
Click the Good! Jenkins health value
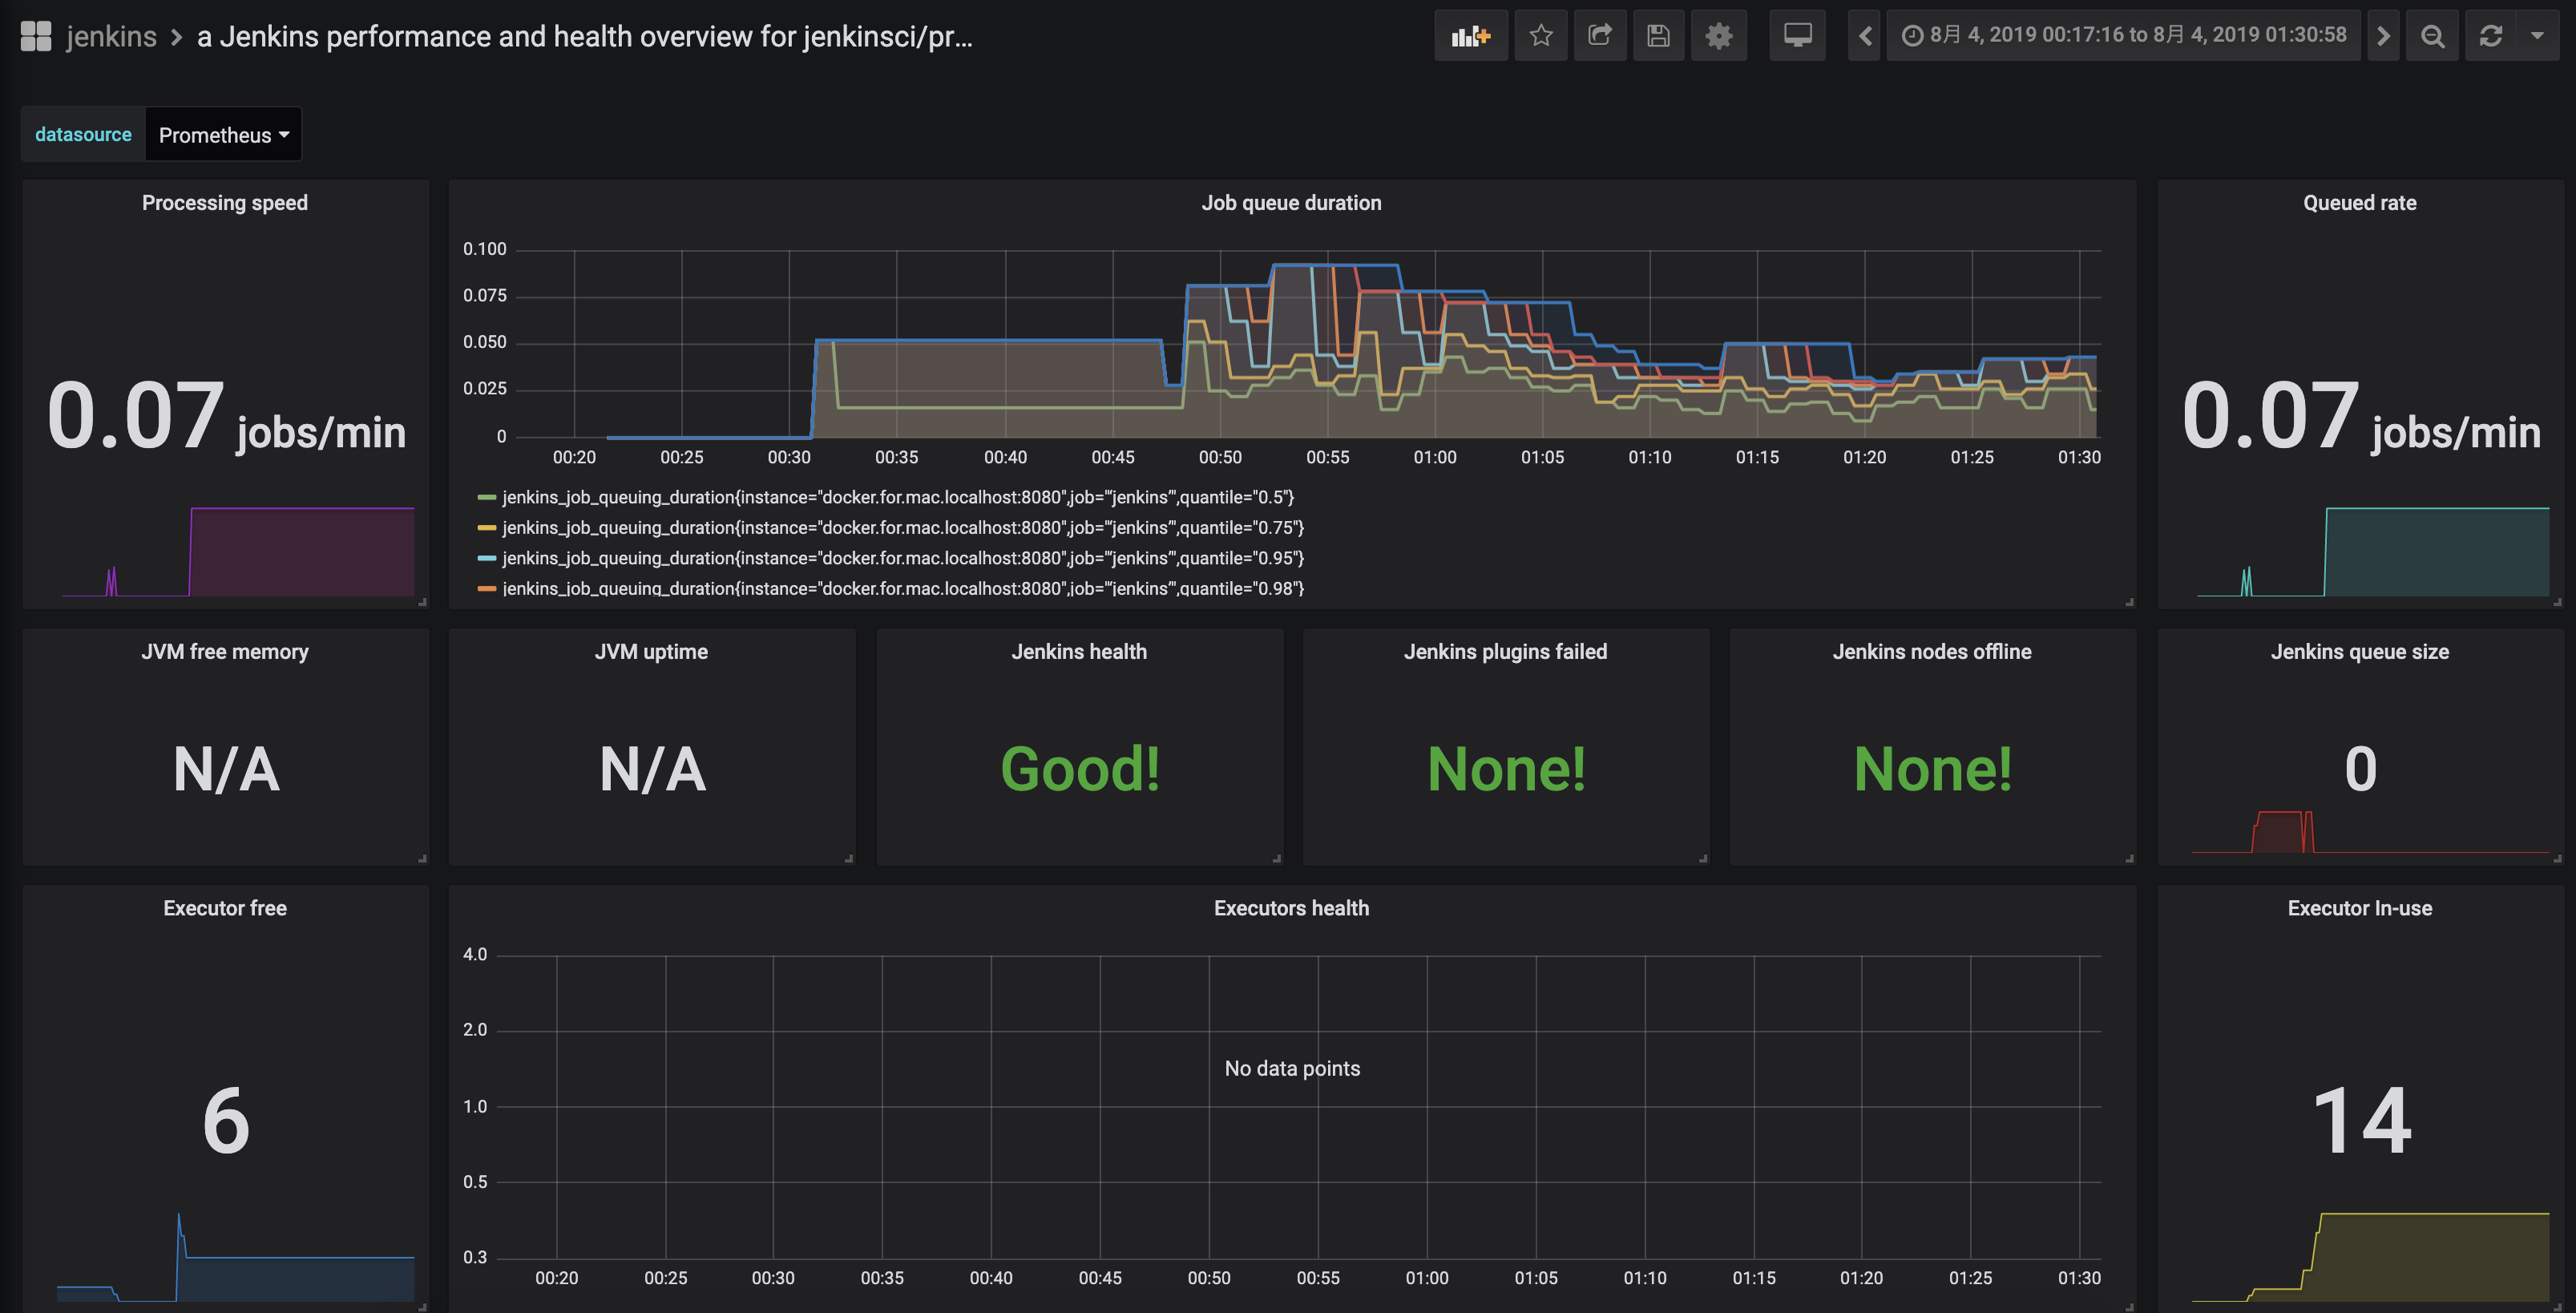click(x=1080, y=769)
